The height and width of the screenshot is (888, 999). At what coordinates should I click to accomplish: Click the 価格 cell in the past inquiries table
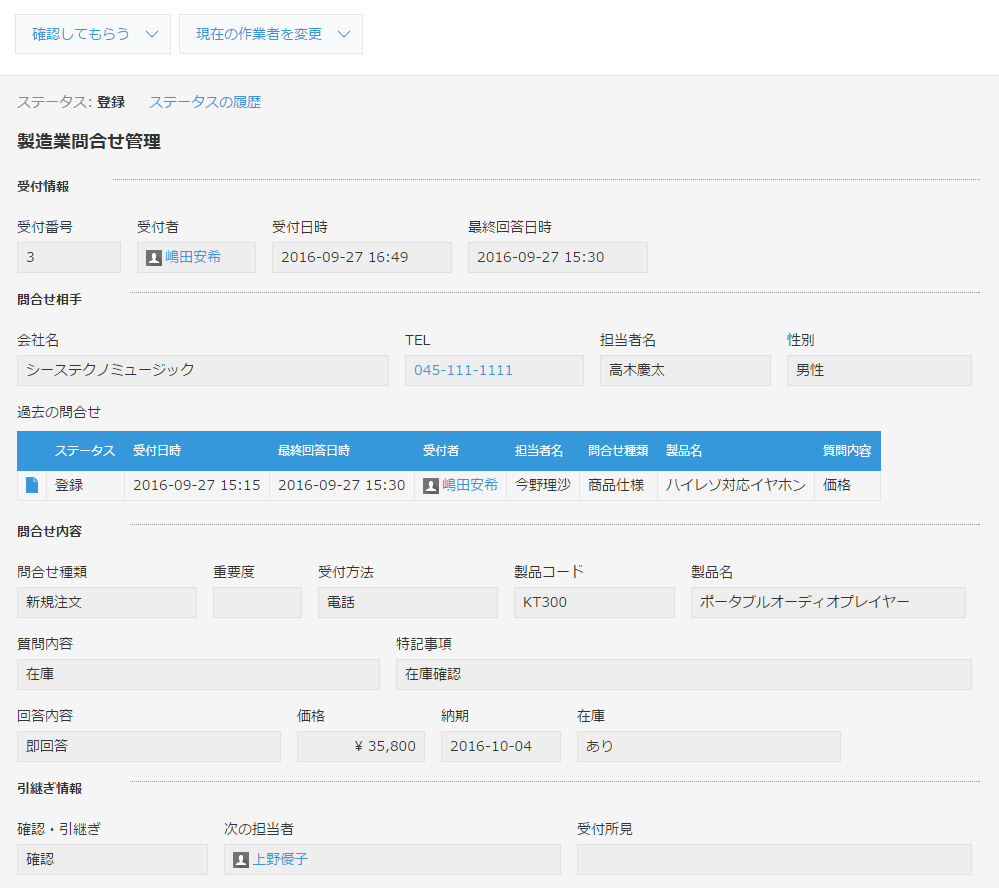[847, 485]
